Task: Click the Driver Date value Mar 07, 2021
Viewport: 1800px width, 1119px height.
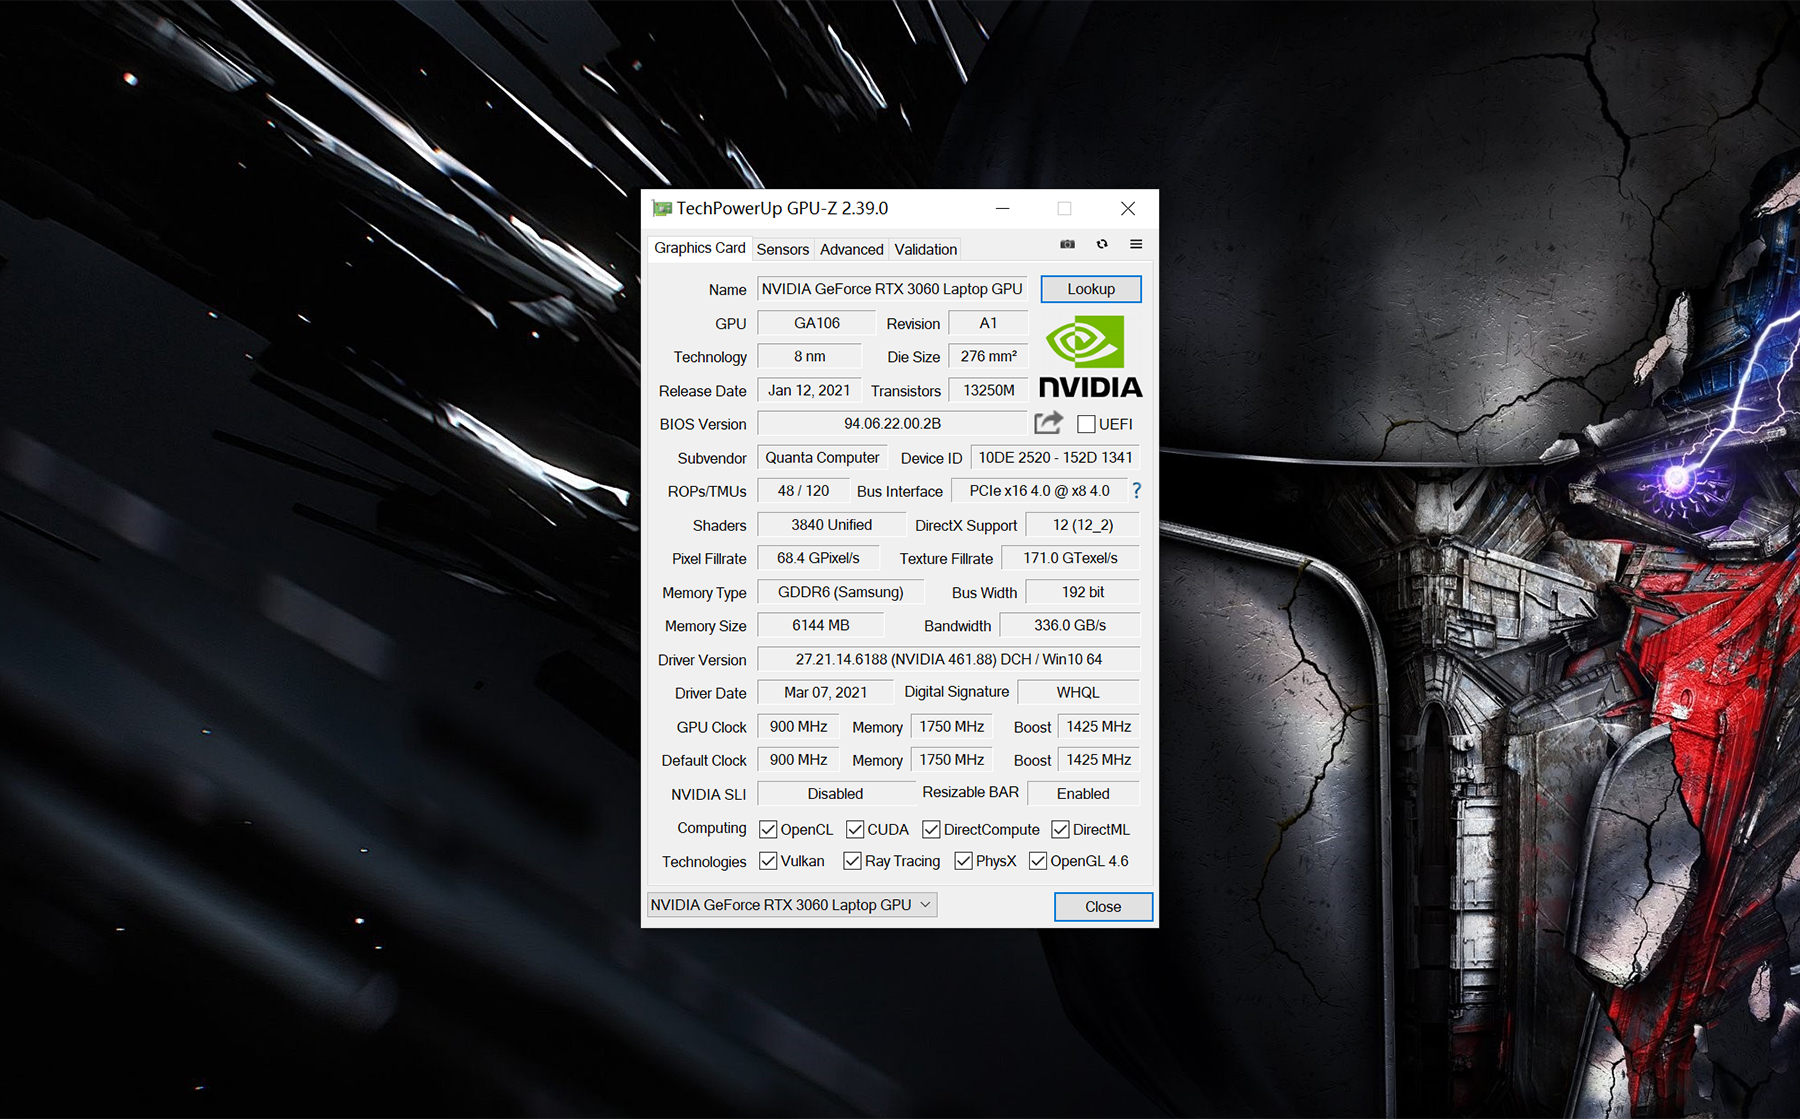Action: click(825, 692)
